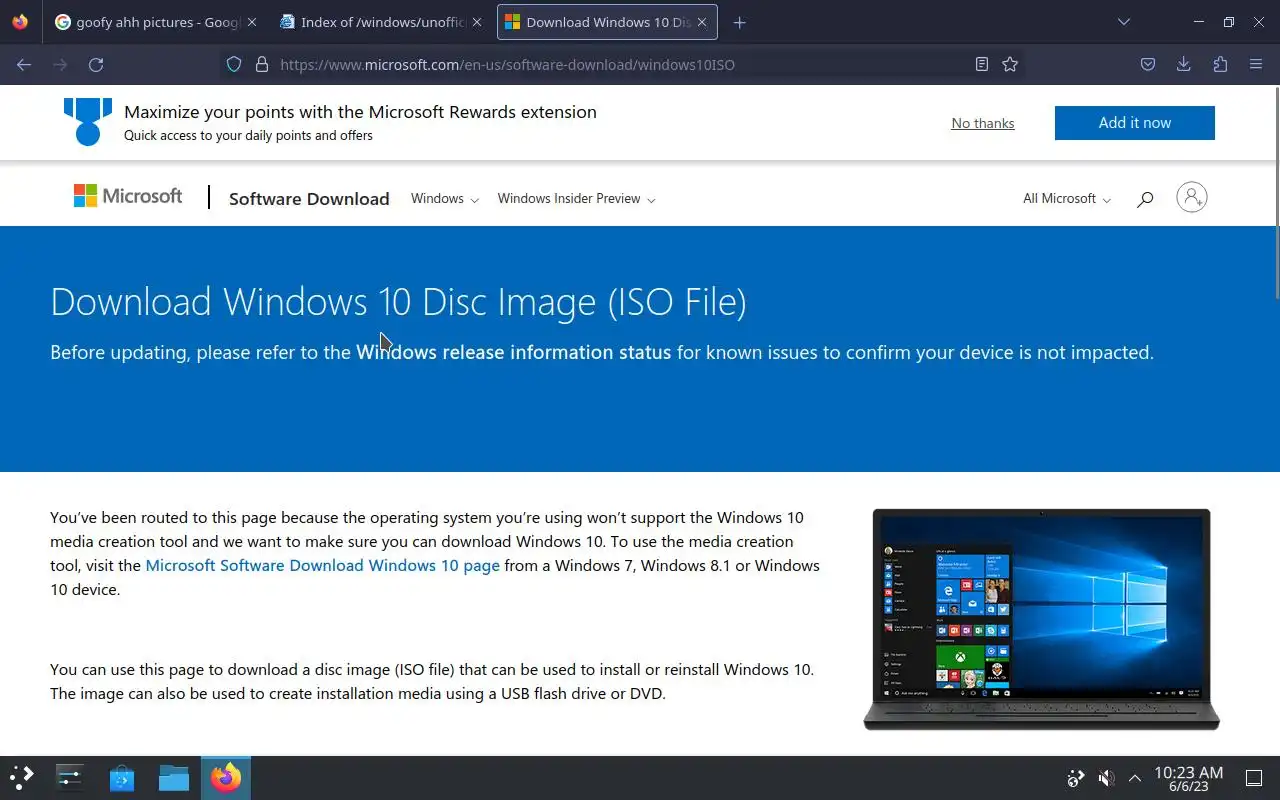The image size is (1280, 800).
Task: Open the Firefox downloads panel
Action: (1184, 64)
